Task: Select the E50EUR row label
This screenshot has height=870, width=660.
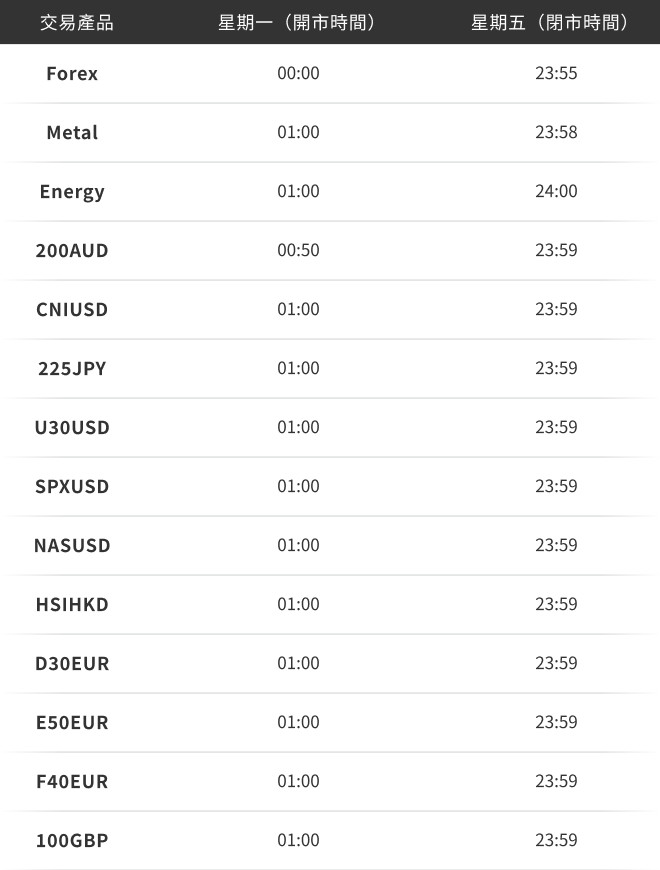Action: [x=72, y=722]
